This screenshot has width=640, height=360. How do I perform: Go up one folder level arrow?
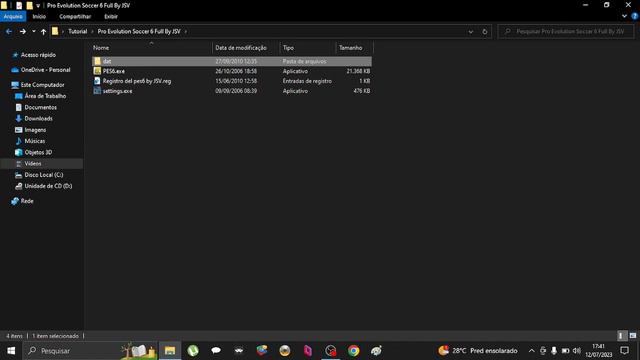[43, 31]
